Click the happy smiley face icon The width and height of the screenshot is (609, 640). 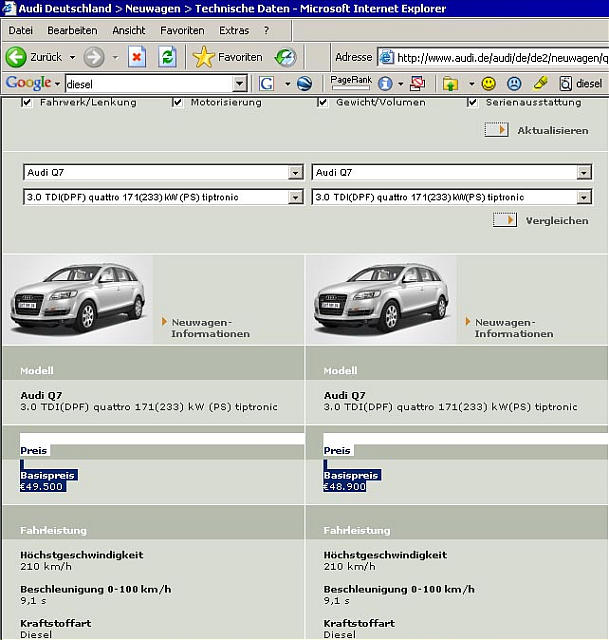pyautogui.click(x=489, y=84)
